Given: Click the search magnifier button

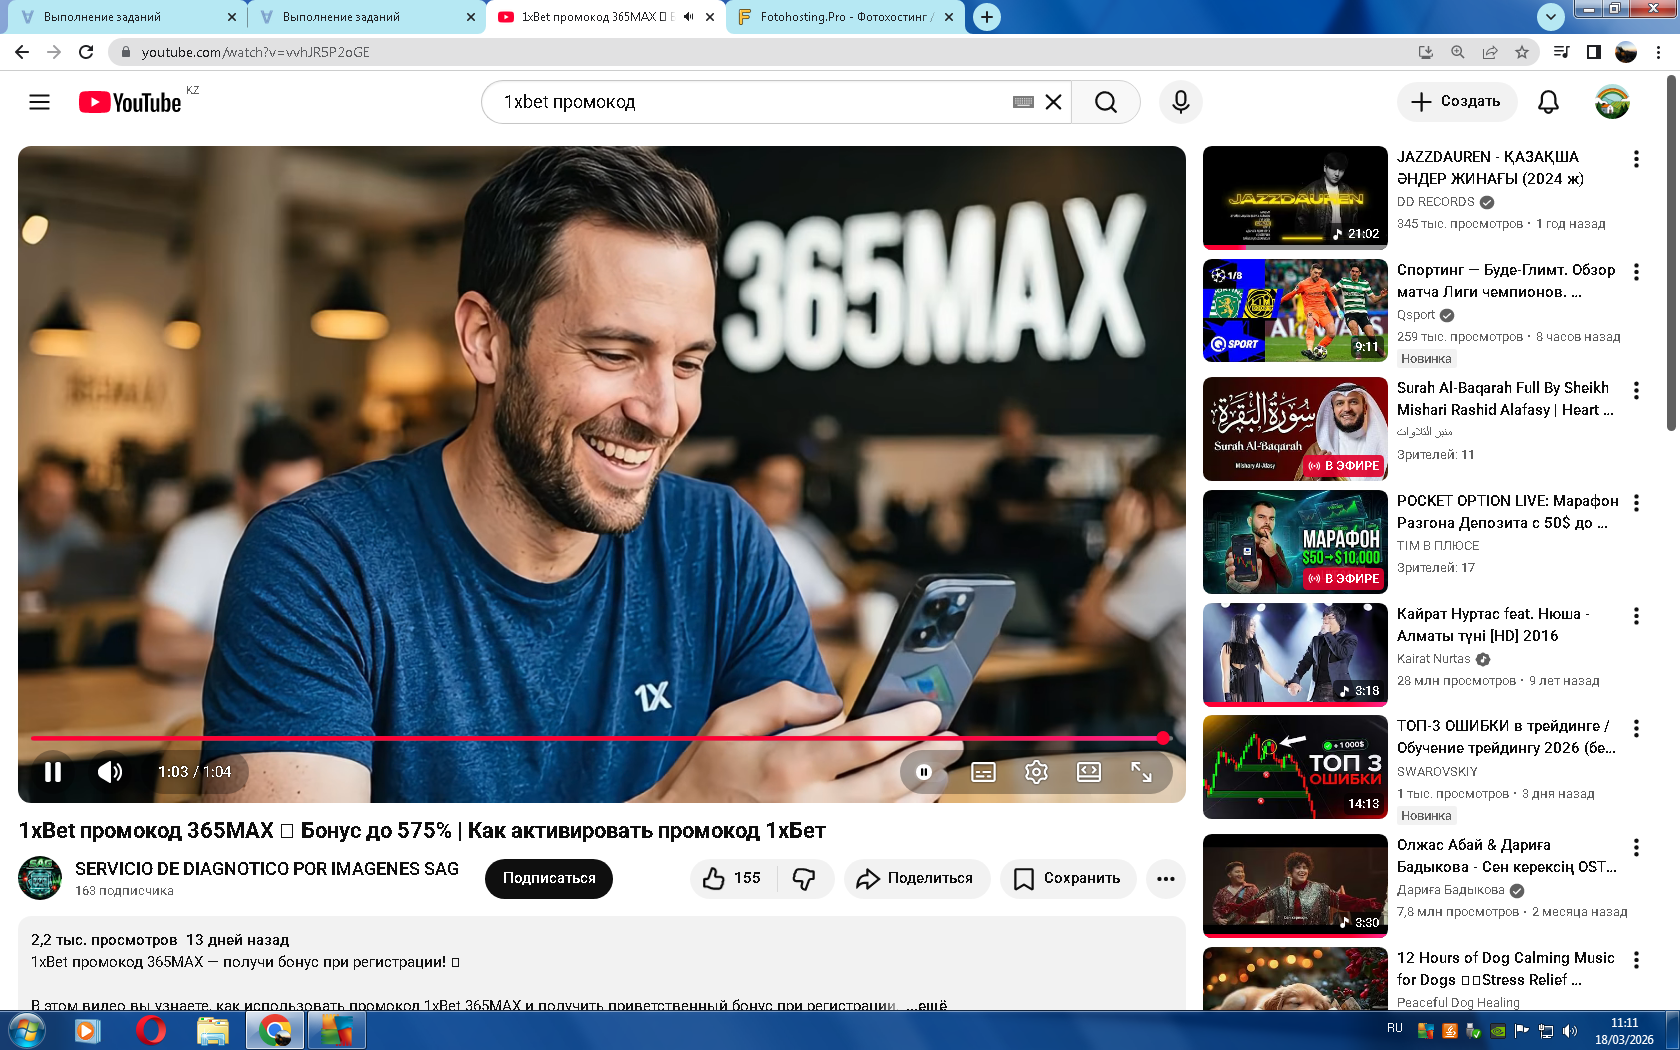Looking at the screenshot, I should click(1105, 102).
